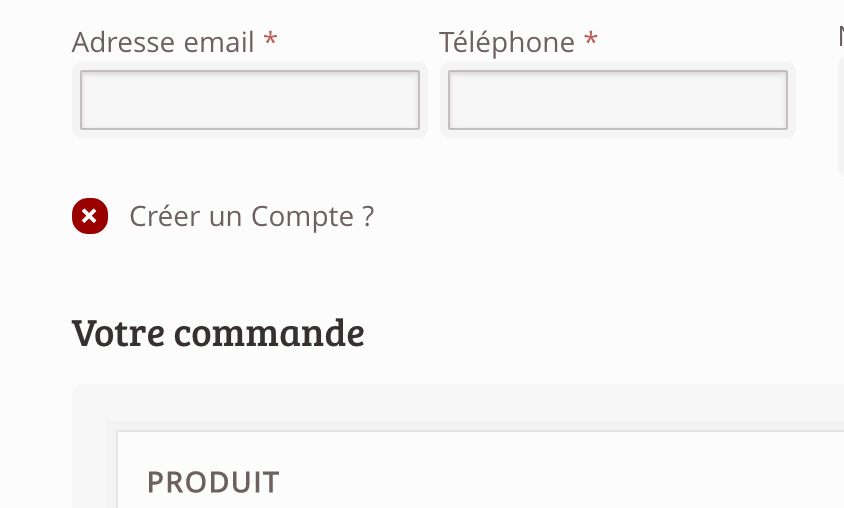Image resolution: width=844 pixels, height=508 pixels.
Task: Click the word 'Compte' in checkbox label
Action: (x=303, y=217)
